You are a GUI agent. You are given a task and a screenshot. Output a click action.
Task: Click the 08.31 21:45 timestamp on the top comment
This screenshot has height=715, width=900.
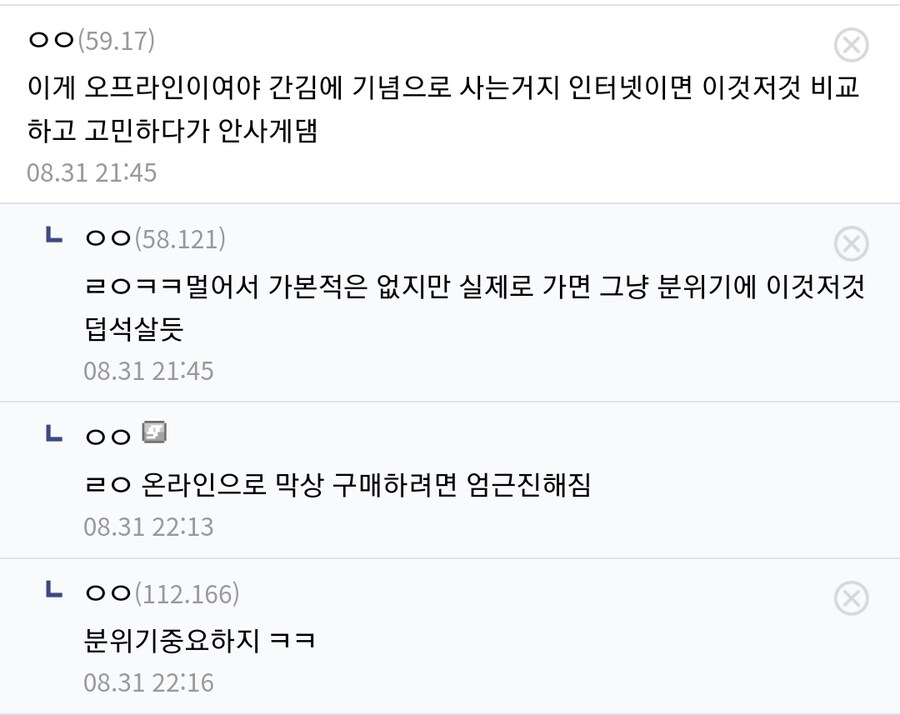(92, 173)
